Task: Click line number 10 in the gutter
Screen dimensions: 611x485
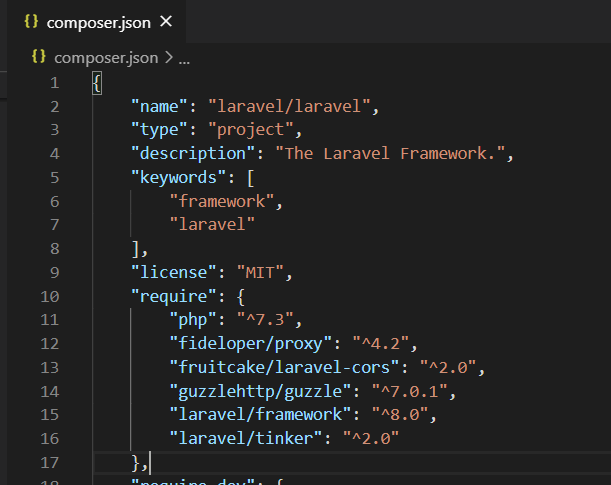Action: tap(49, 297)
